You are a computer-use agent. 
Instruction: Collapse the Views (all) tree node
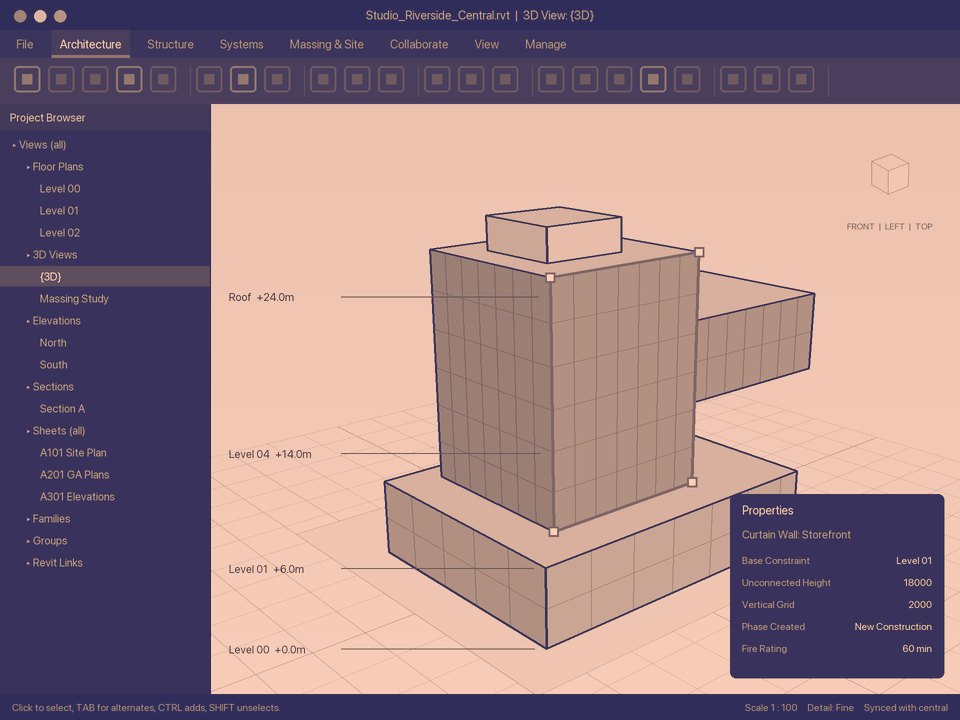[x=14, y=145]
